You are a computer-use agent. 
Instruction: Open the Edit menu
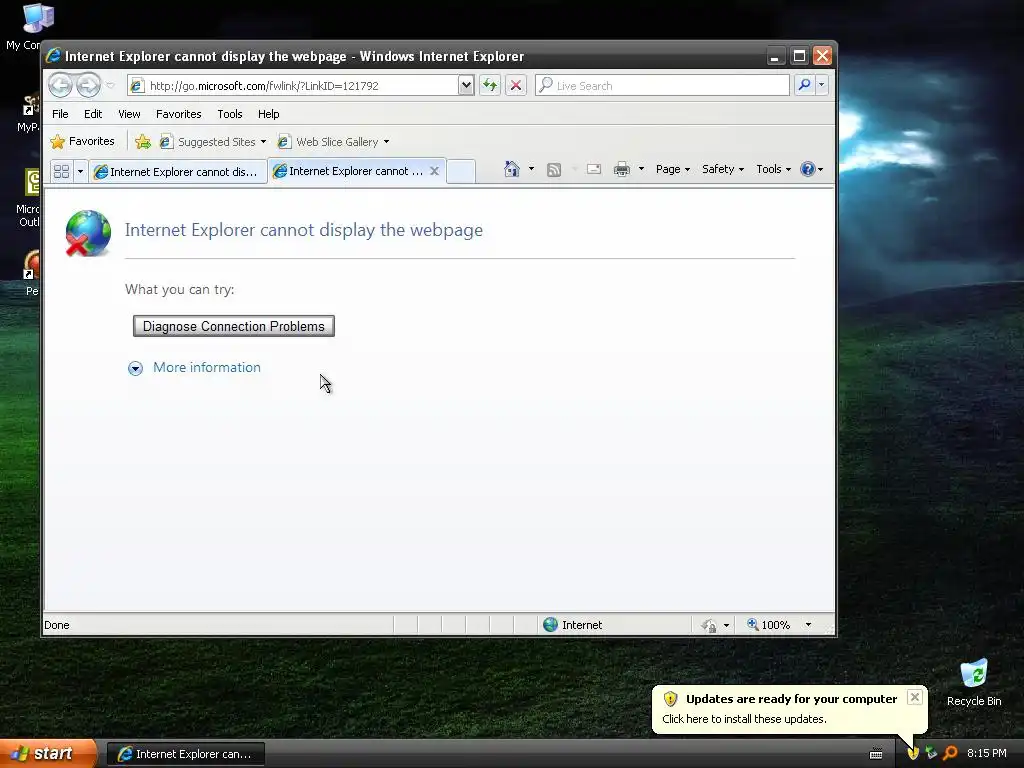[93, 114]
